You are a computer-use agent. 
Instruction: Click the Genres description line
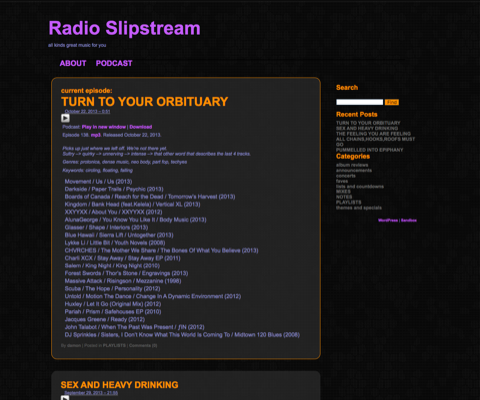point(125,162)
